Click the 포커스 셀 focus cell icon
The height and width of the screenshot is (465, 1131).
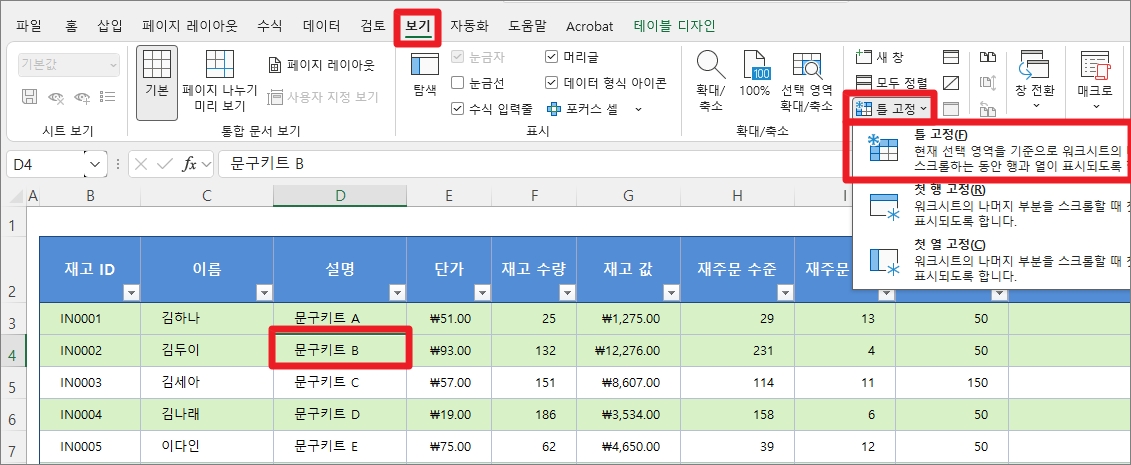[553, 109]
